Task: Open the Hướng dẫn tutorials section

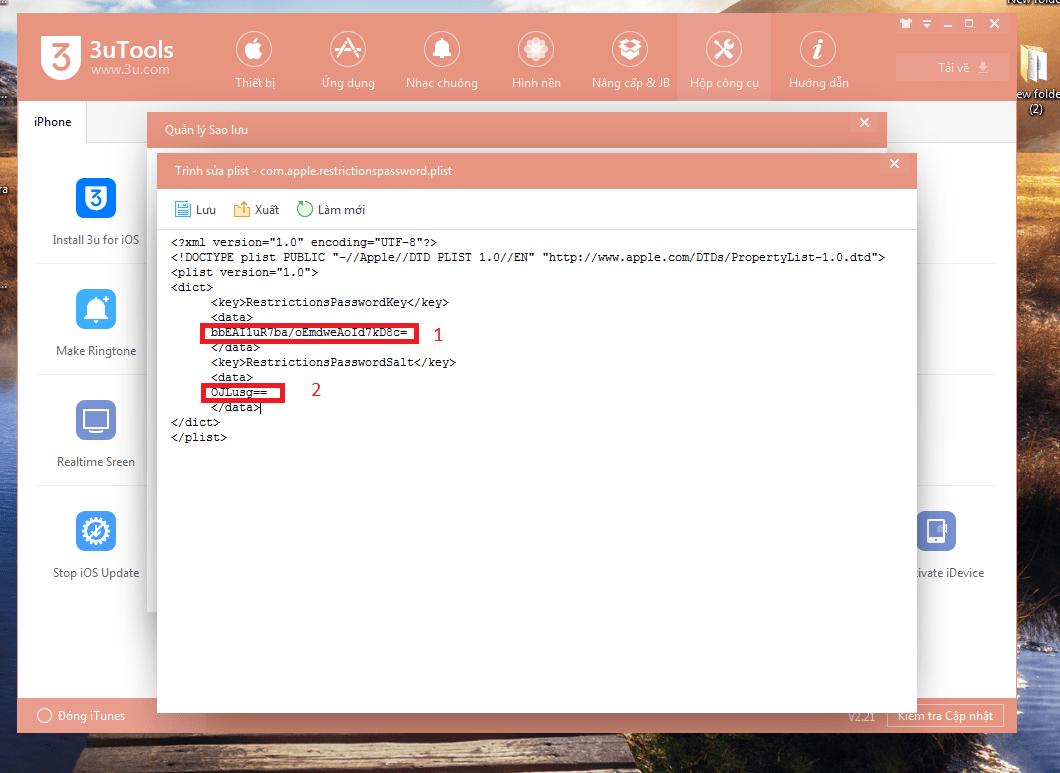Action: click(x=818, y=60)
